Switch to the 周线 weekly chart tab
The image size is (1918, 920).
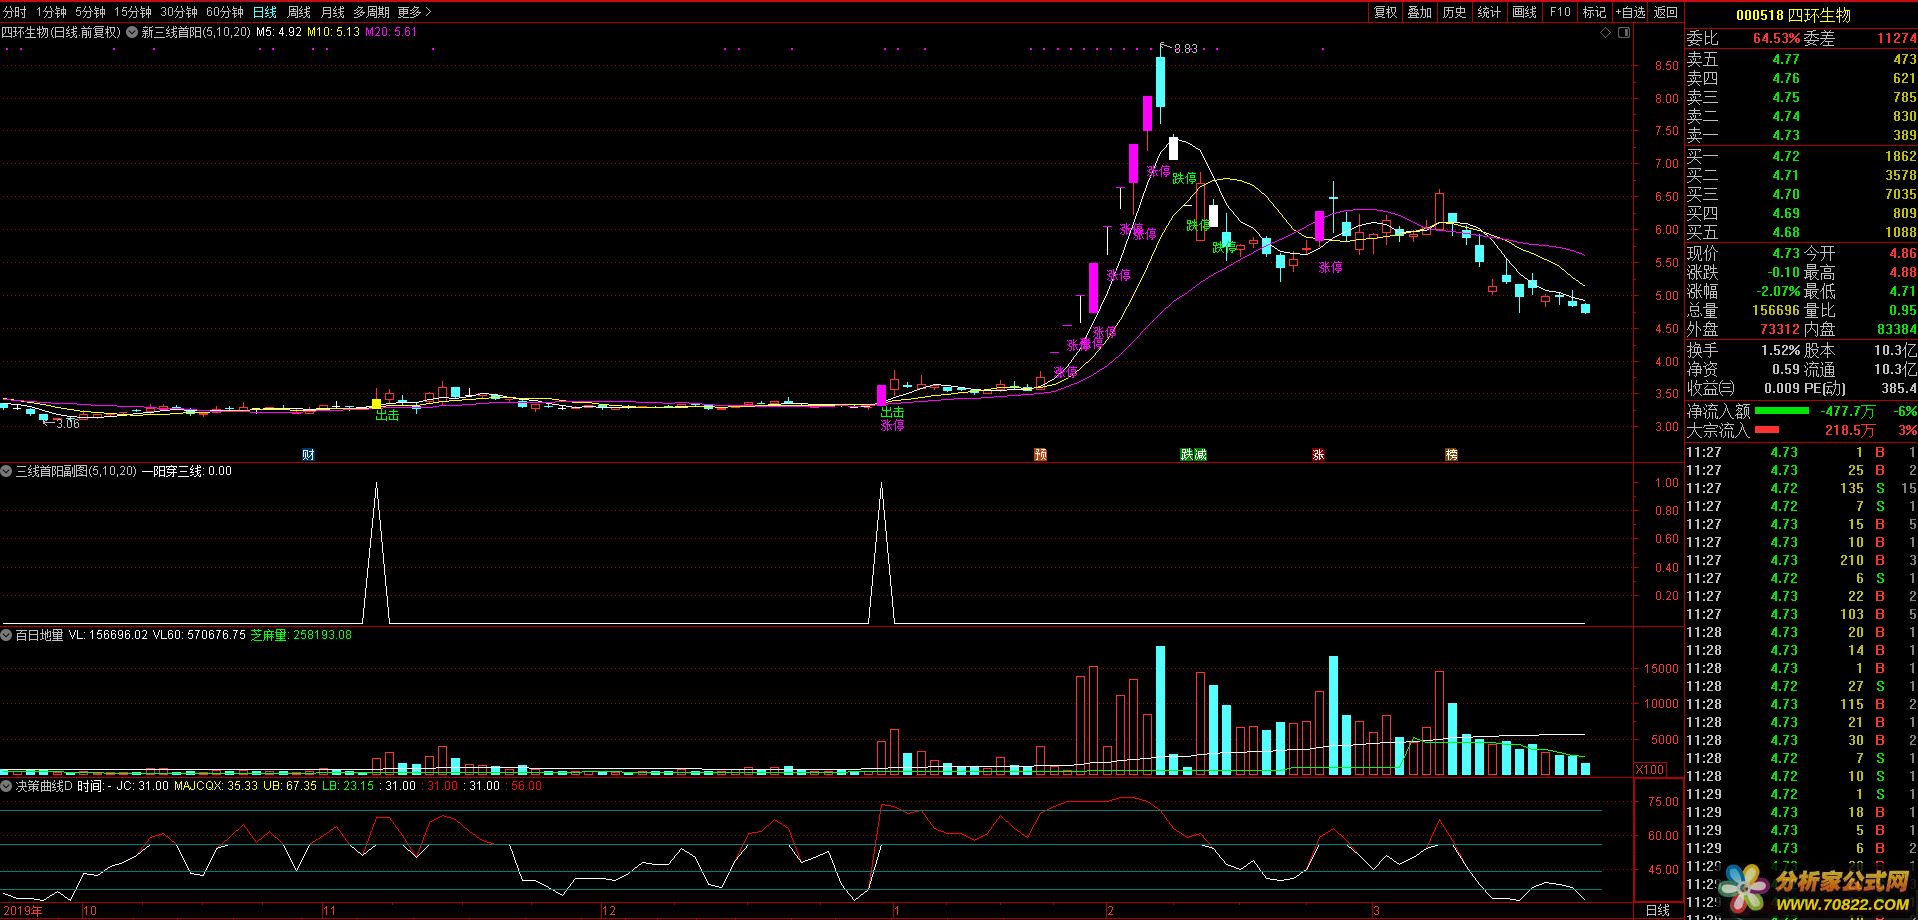point(298,12)
